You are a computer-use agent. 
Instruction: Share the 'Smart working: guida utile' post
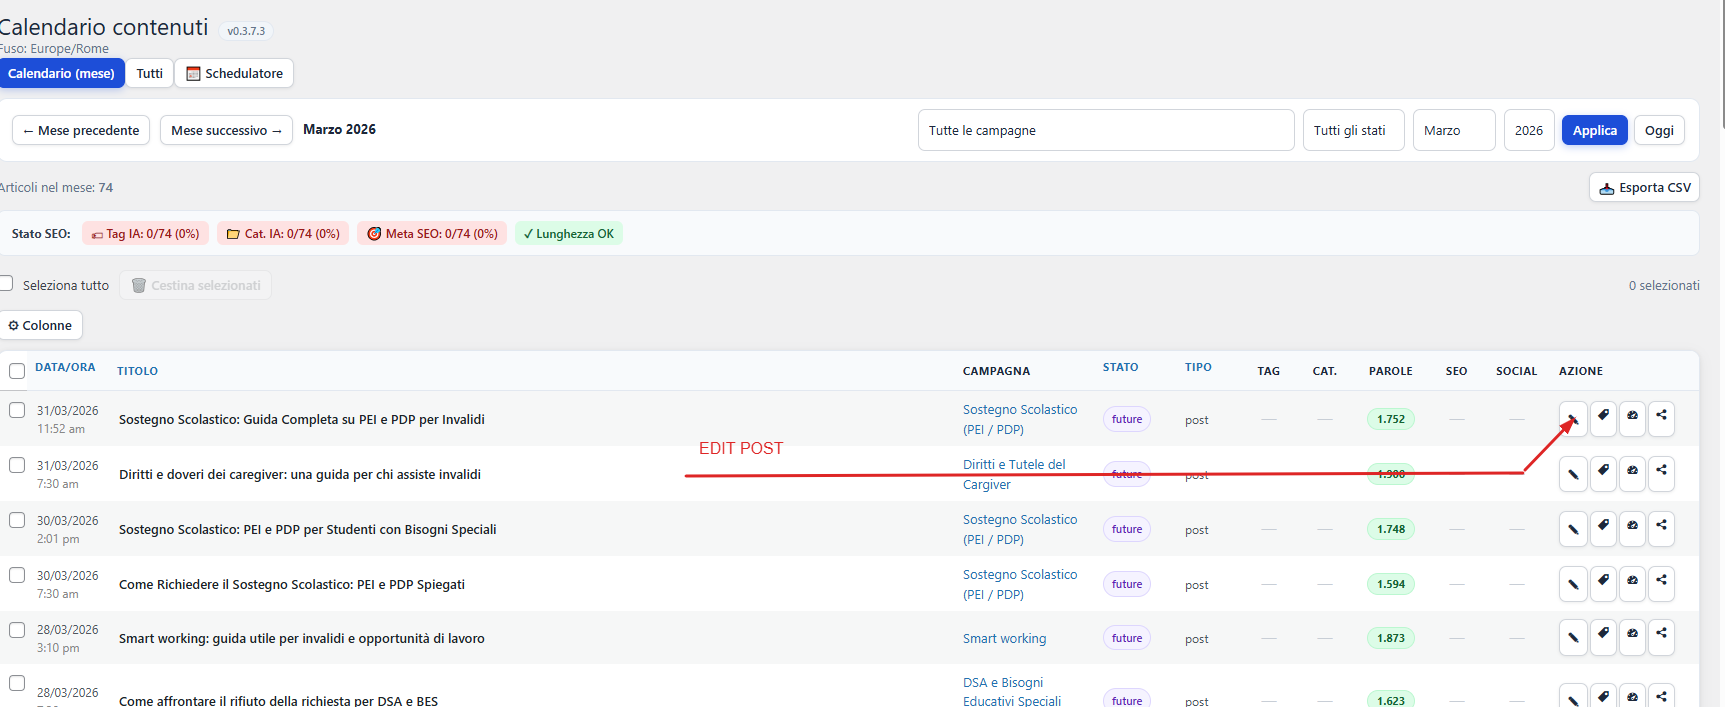coord(1661,637)
